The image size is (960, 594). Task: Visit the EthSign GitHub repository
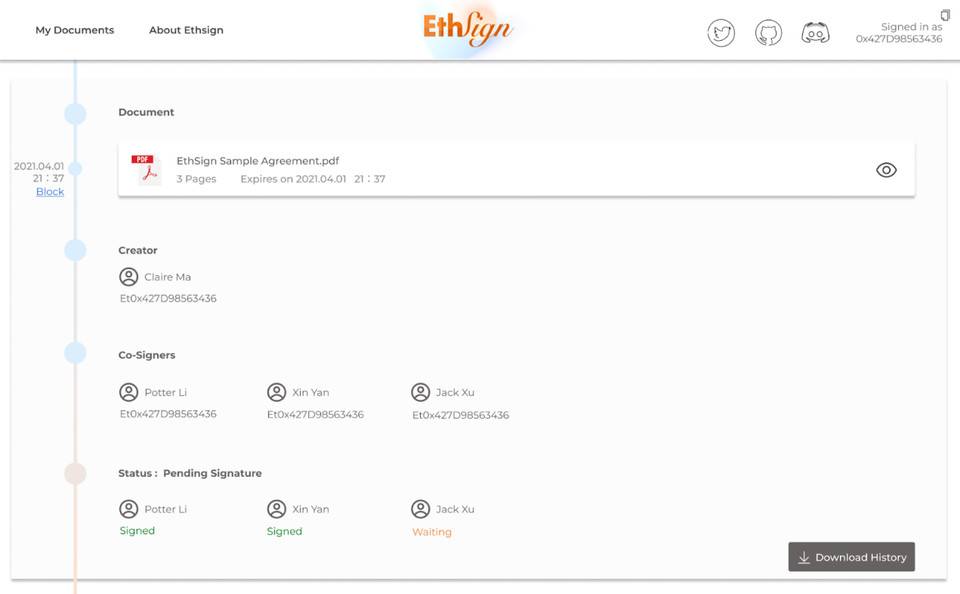768,32
